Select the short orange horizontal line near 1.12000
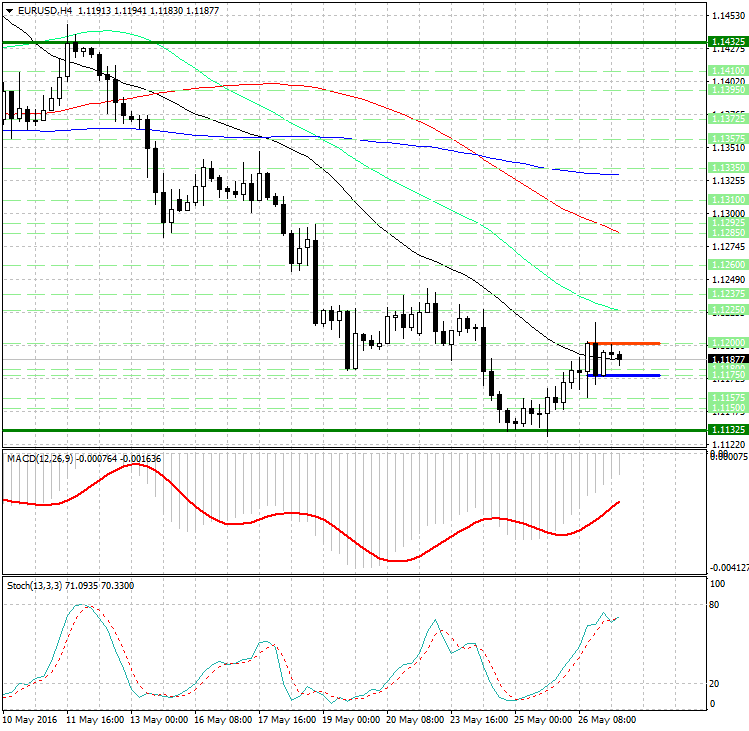Screen dimensions: 749x731 click(x=624, y=344)
